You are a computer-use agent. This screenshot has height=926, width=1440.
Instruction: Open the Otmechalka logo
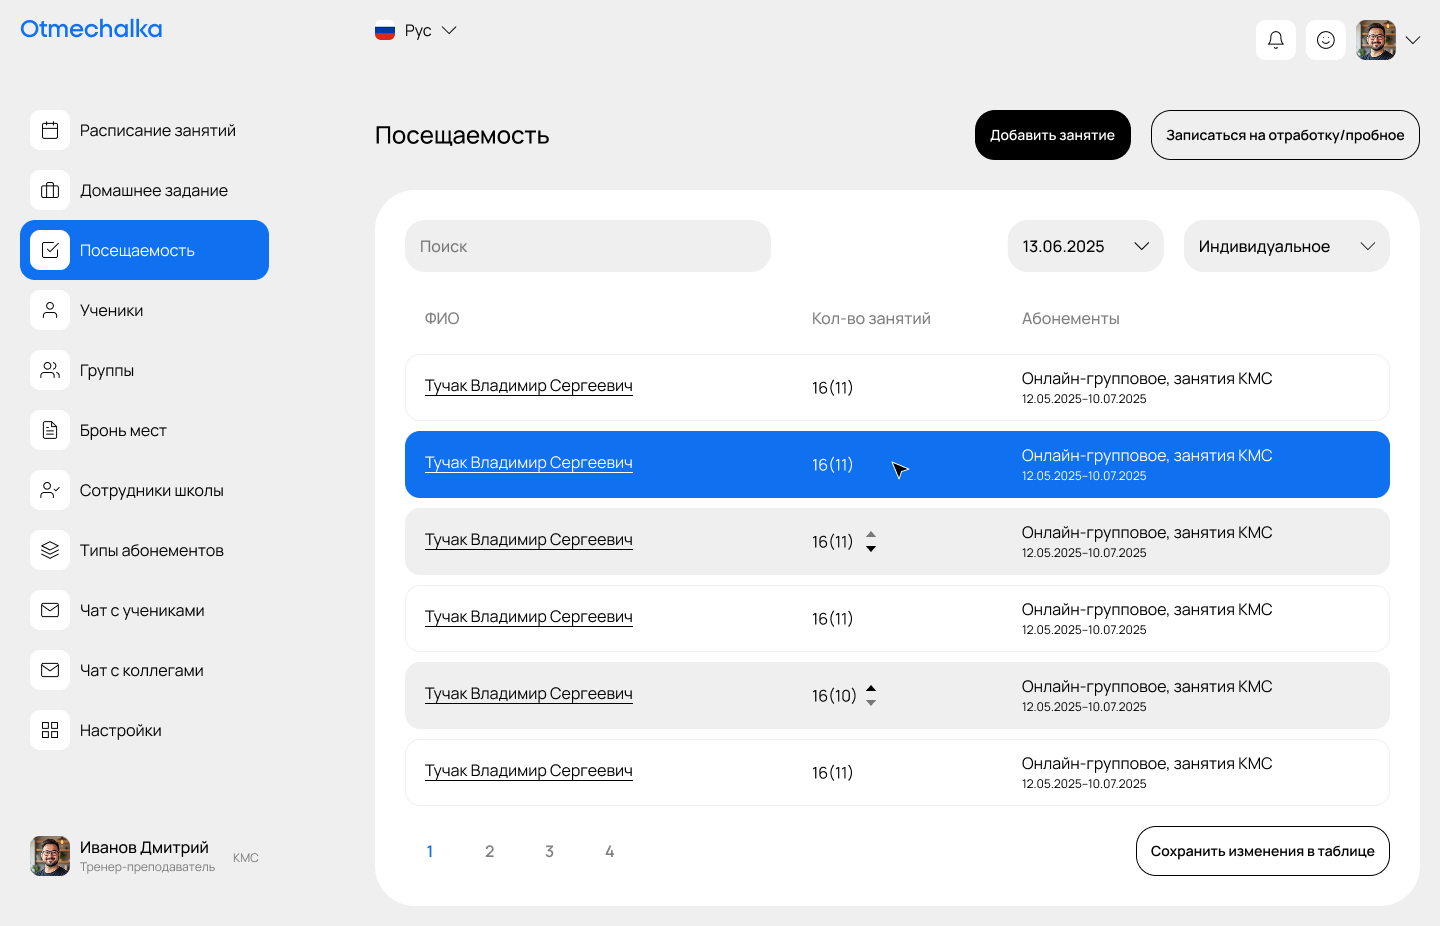(x=91, y=29)
